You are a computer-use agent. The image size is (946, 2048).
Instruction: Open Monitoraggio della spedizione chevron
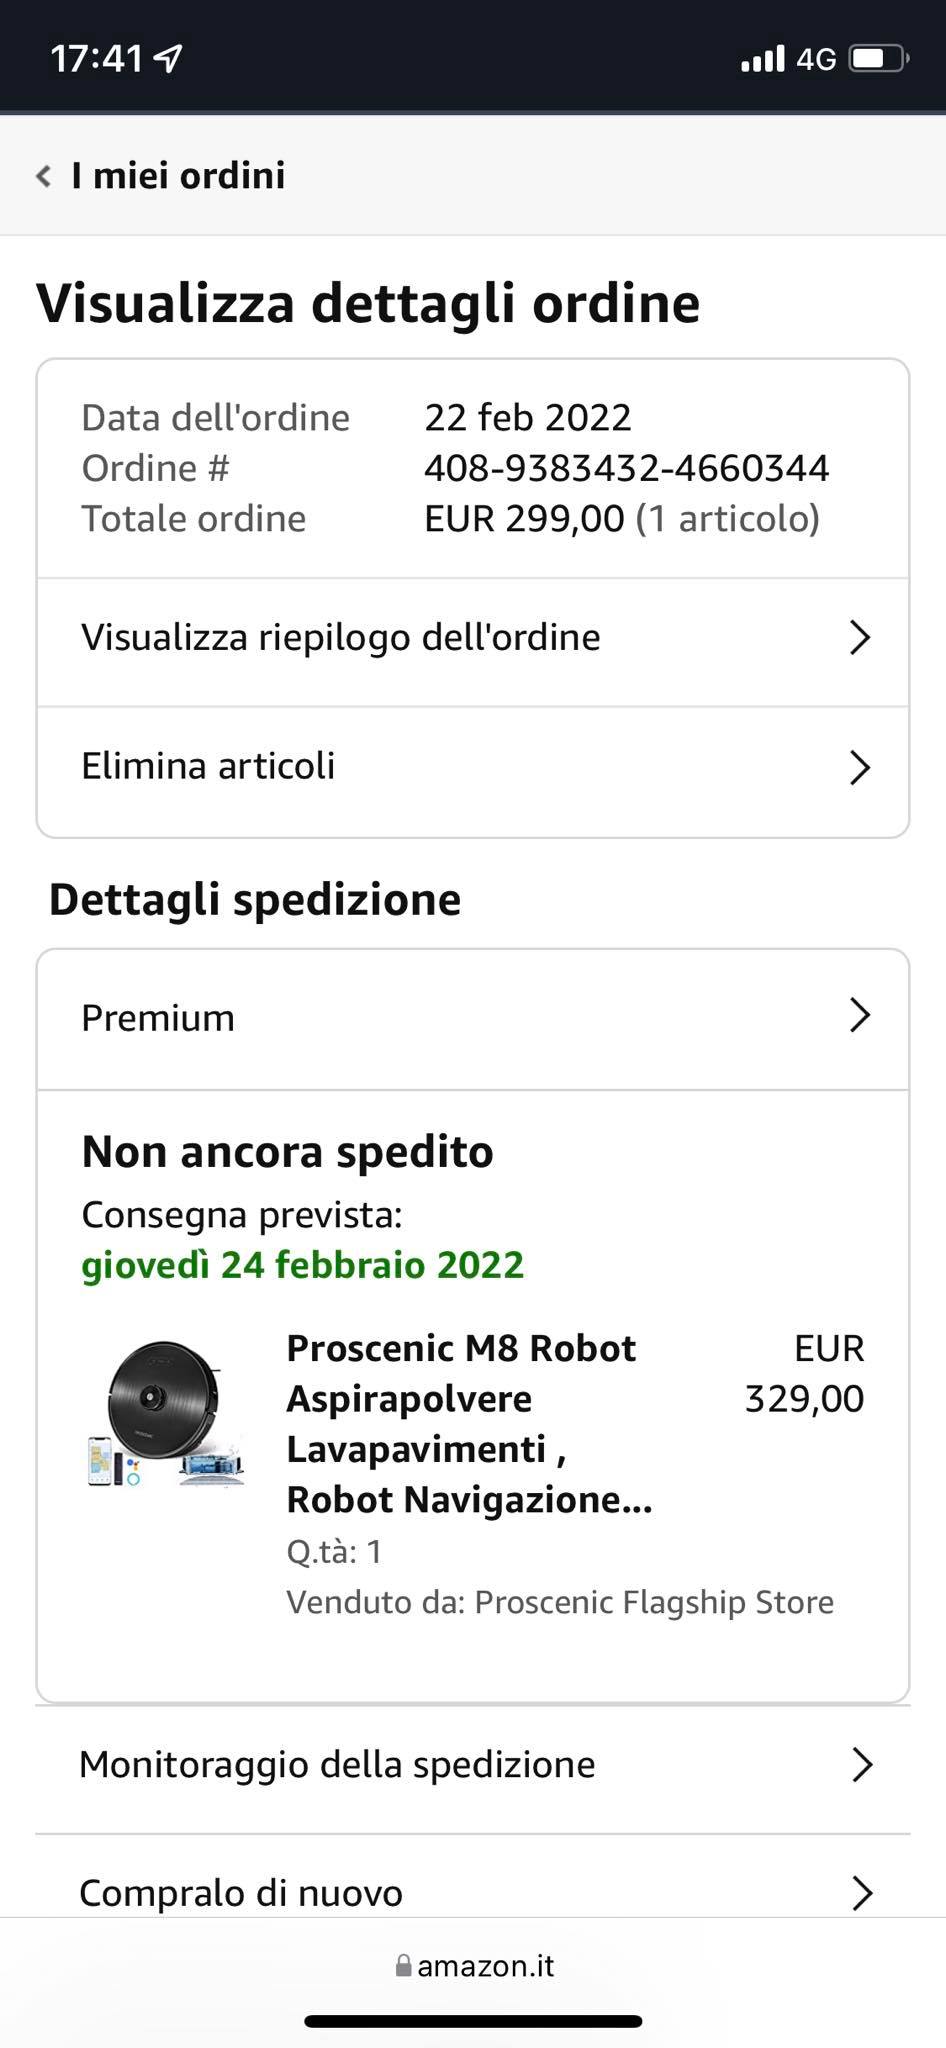coord(861,1765)
